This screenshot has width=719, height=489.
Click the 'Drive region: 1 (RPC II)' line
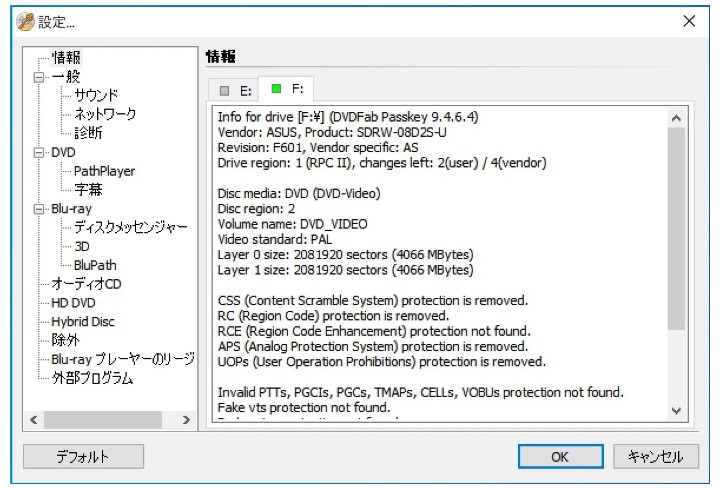(x=382, y=163)
